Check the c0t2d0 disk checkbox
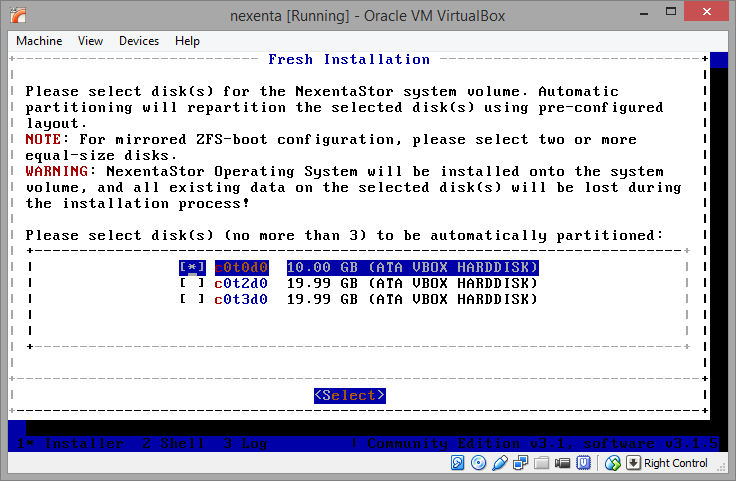 [x=192, y=283]
